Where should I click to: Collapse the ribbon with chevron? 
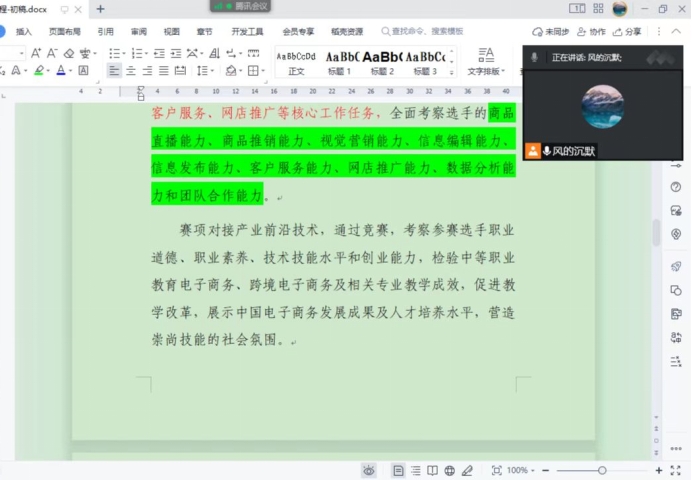(676, 31)
